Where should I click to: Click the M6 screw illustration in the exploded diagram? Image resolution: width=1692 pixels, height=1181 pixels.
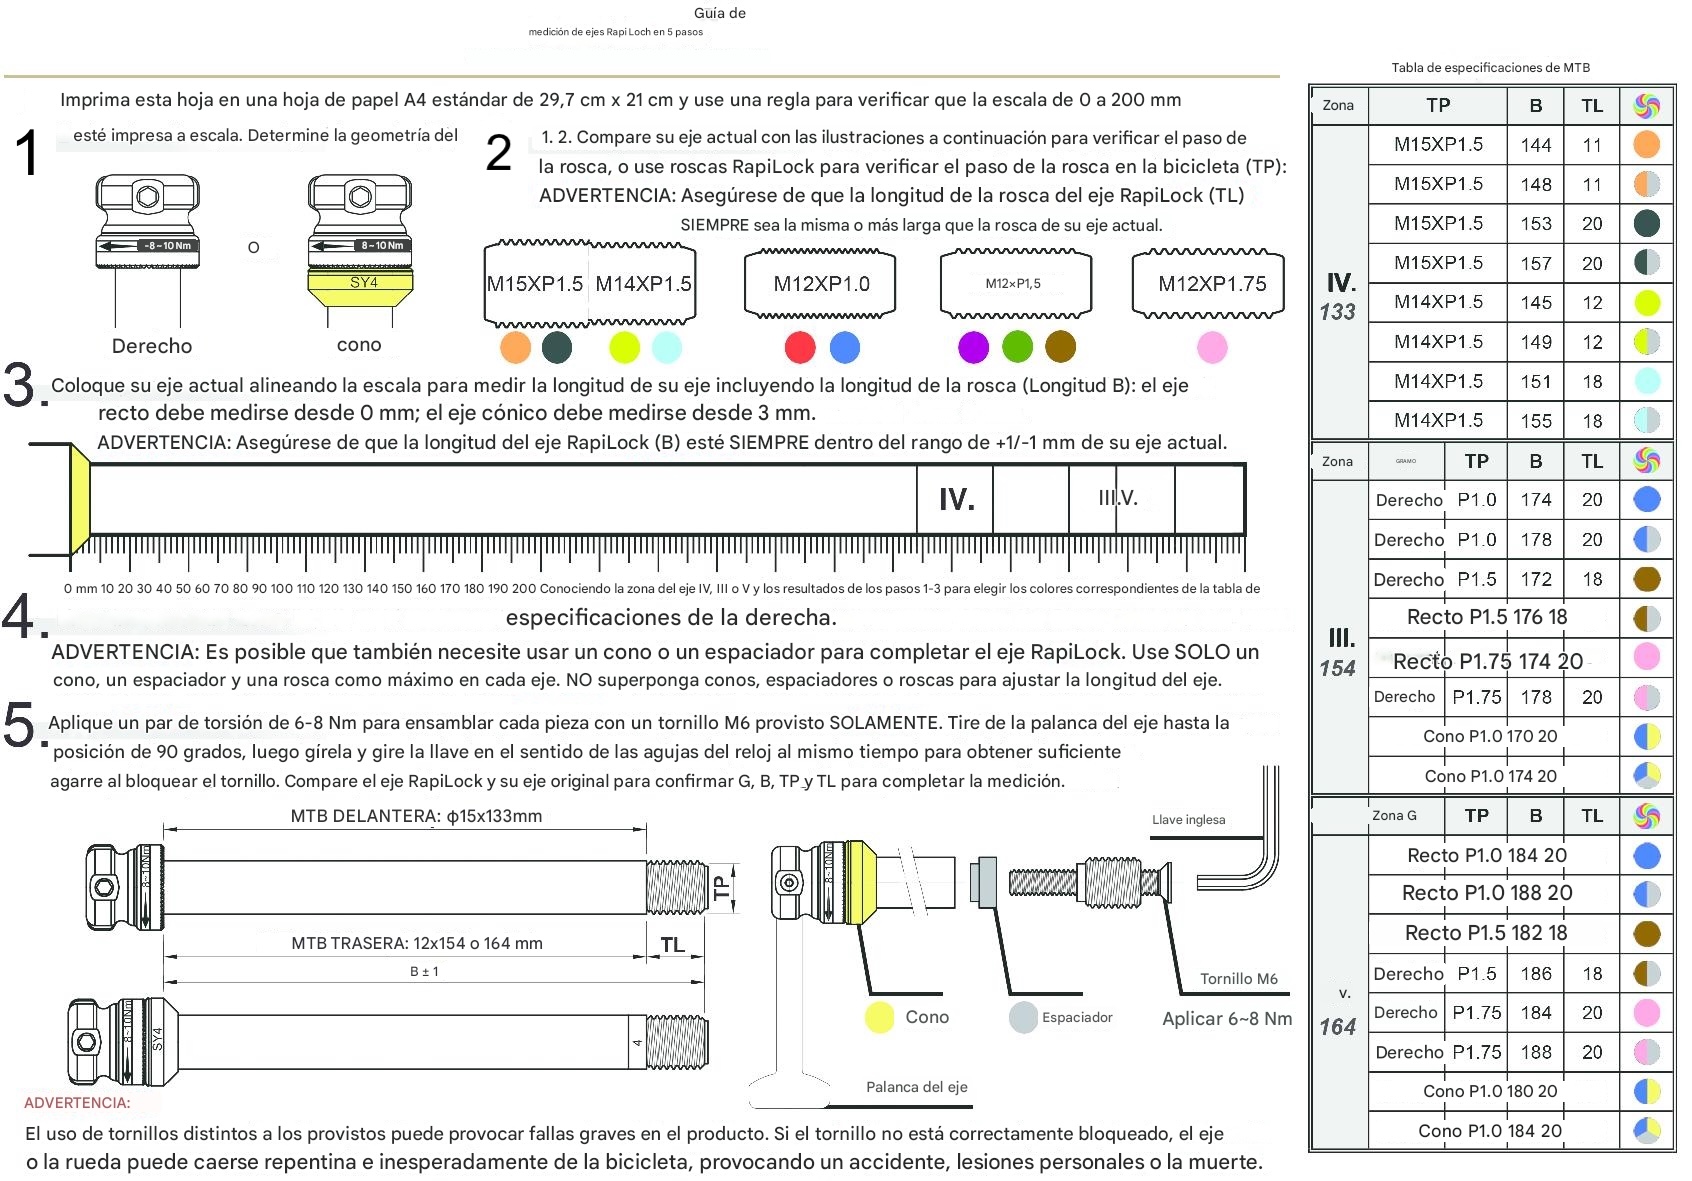point(1090,883)
